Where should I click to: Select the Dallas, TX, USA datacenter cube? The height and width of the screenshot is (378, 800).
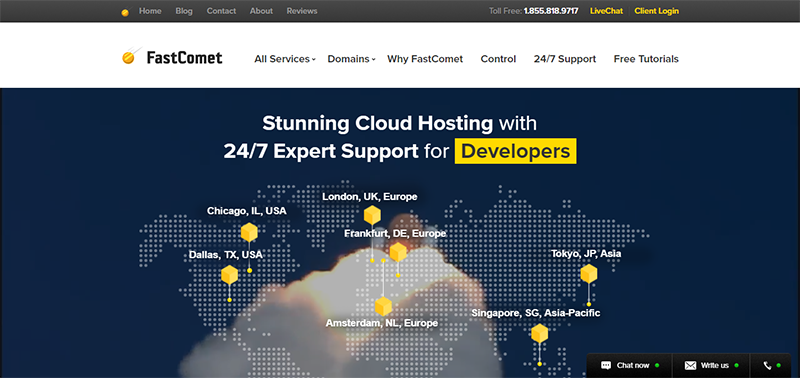coord(230,275)
